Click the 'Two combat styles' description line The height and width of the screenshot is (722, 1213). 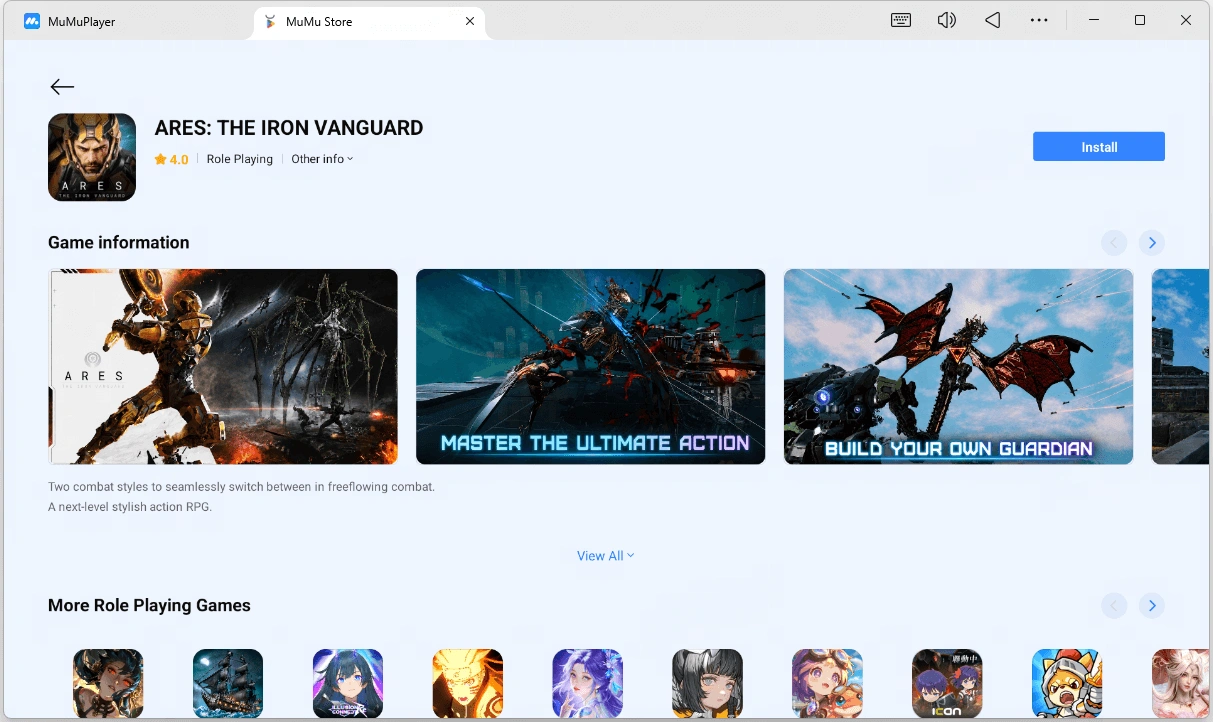click(241, 487)
